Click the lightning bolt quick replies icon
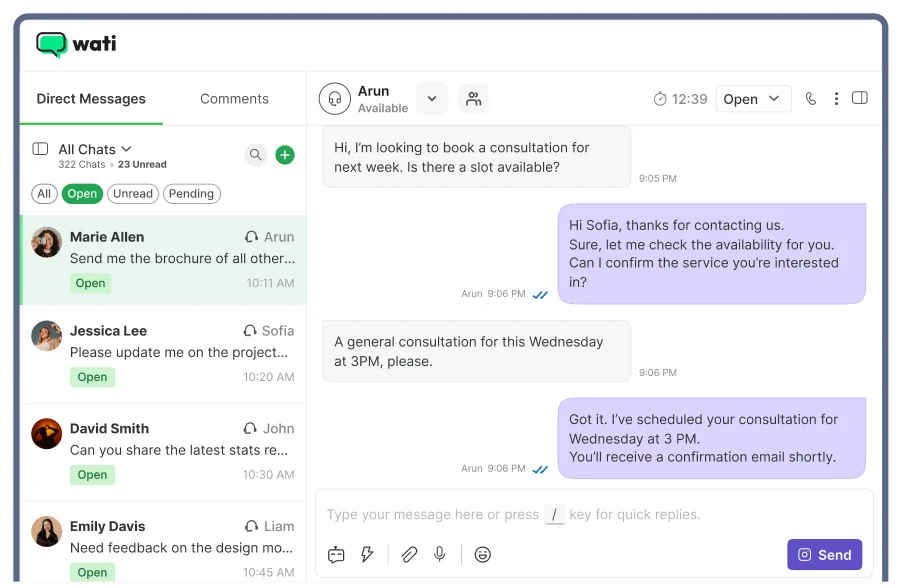The image size is (902, 588). coord(367,554)
